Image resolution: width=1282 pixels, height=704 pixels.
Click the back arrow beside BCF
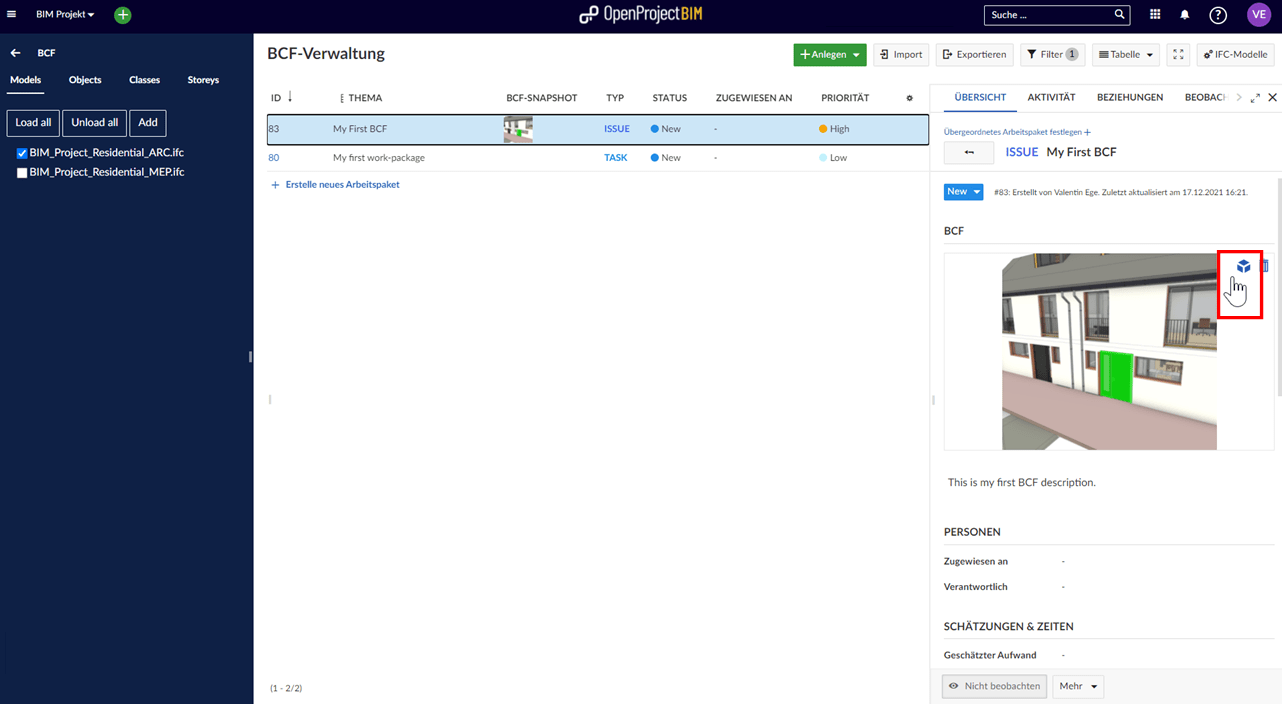coord(16,52)
